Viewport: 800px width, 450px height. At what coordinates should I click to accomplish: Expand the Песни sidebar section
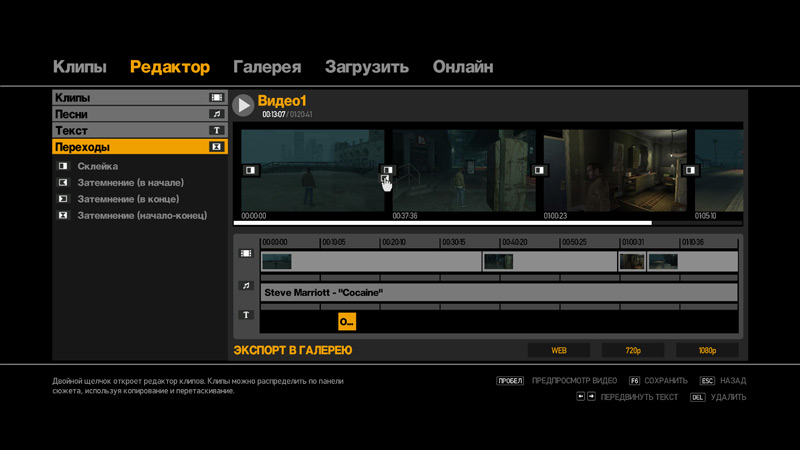(x=139, y=114)
